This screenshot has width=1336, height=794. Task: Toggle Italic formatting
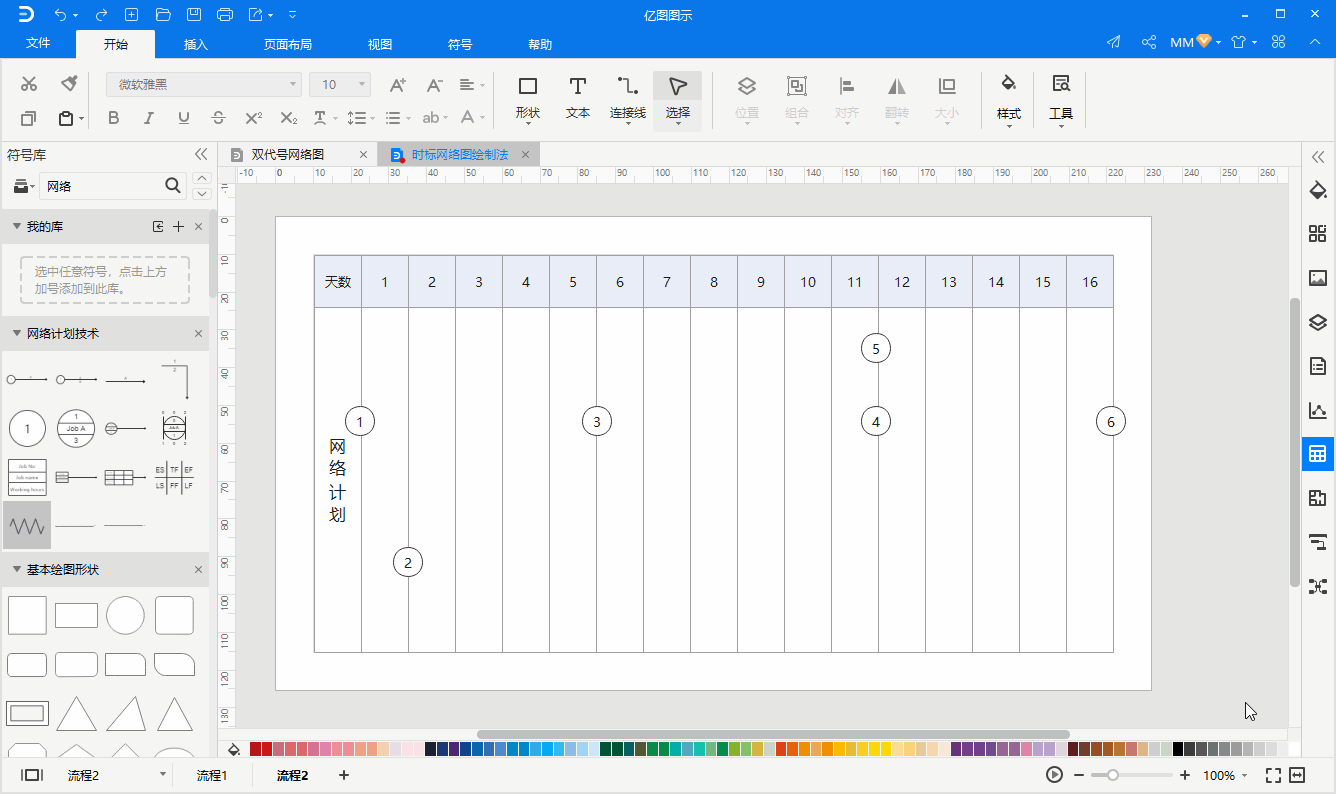(x=149, y=118)
